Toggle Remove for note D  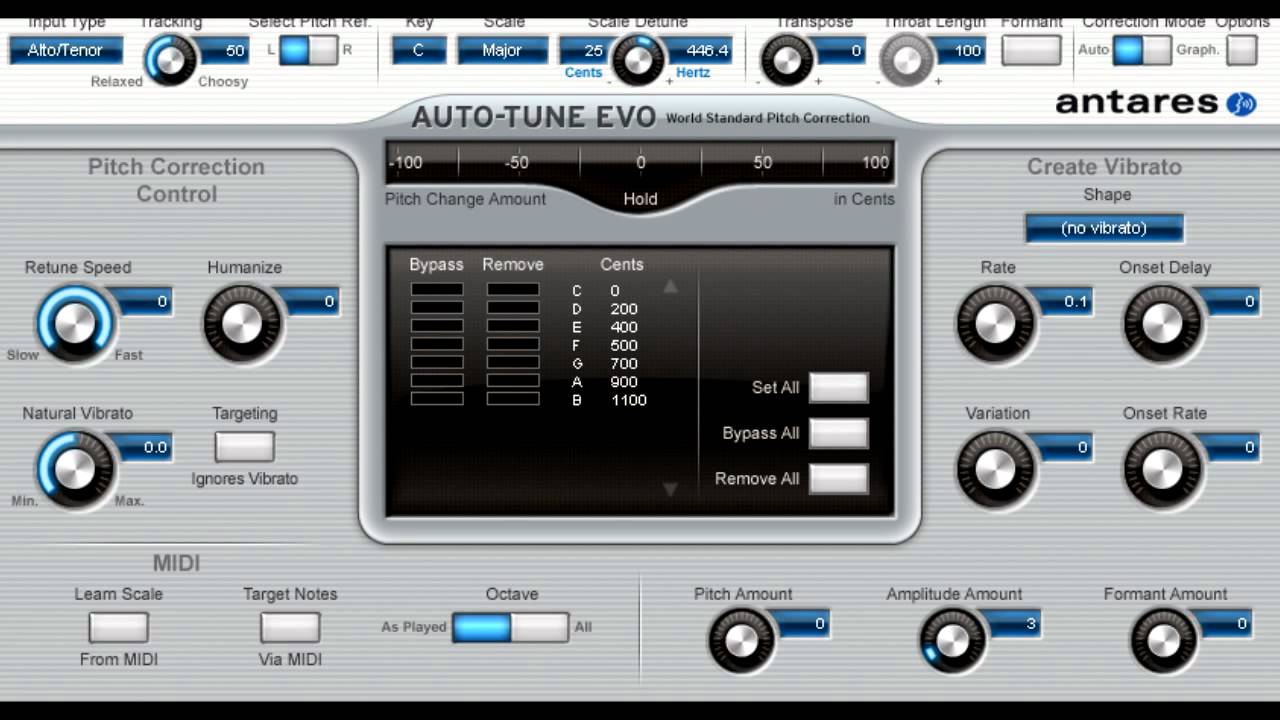[x=513, y=308]
